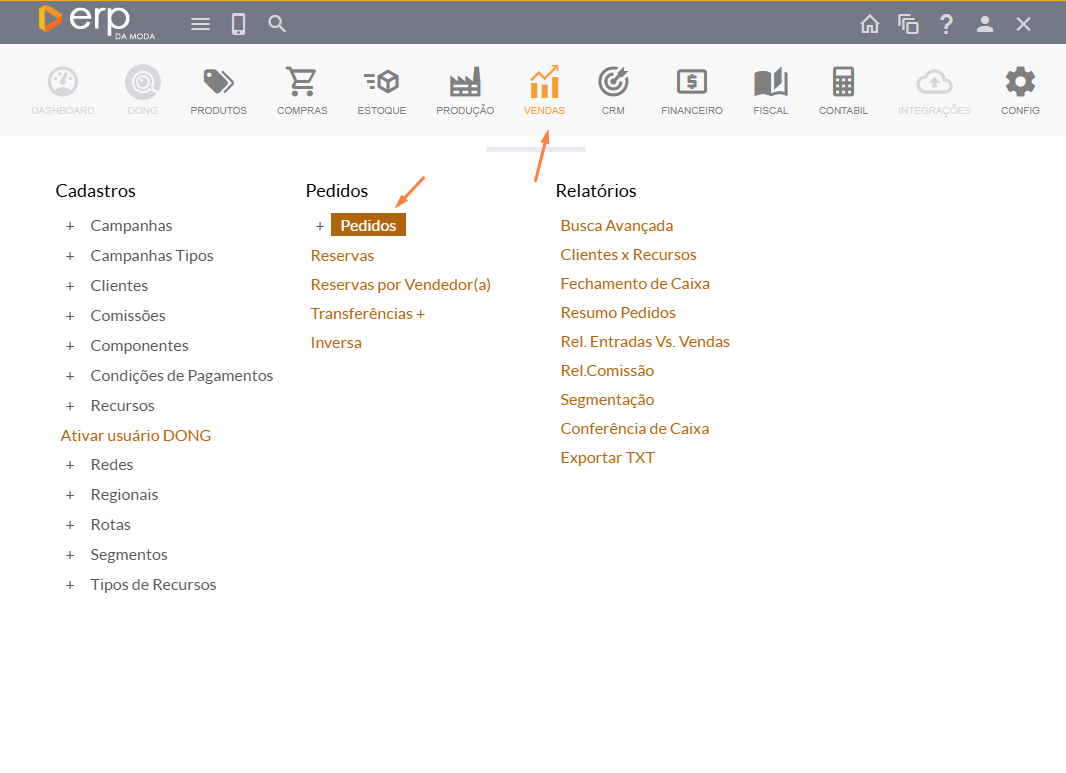This screenshot has width=1066, height=773.
Task: Click the search magnifier icon
Action: pyautogui.click(x=278, y=24)
